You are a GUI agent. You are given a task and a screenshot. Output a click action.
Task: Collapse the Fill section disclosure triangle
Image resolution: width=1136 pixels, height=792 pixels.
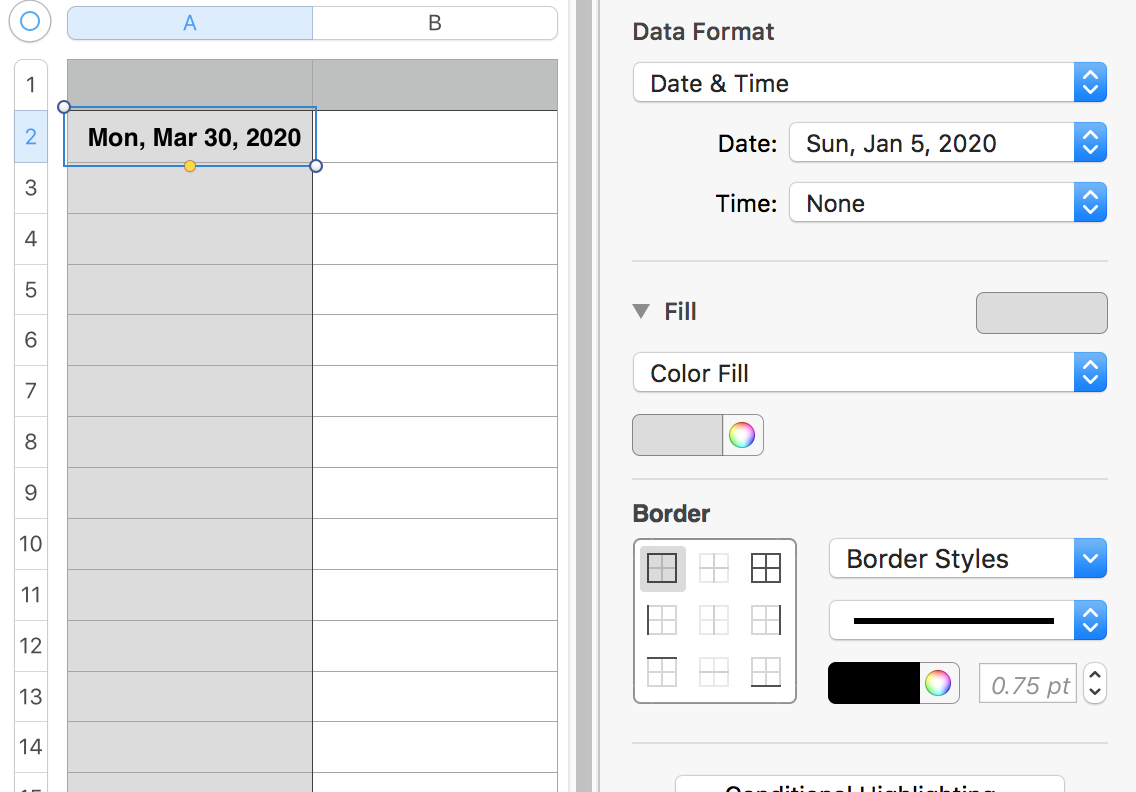pos(641,311)
